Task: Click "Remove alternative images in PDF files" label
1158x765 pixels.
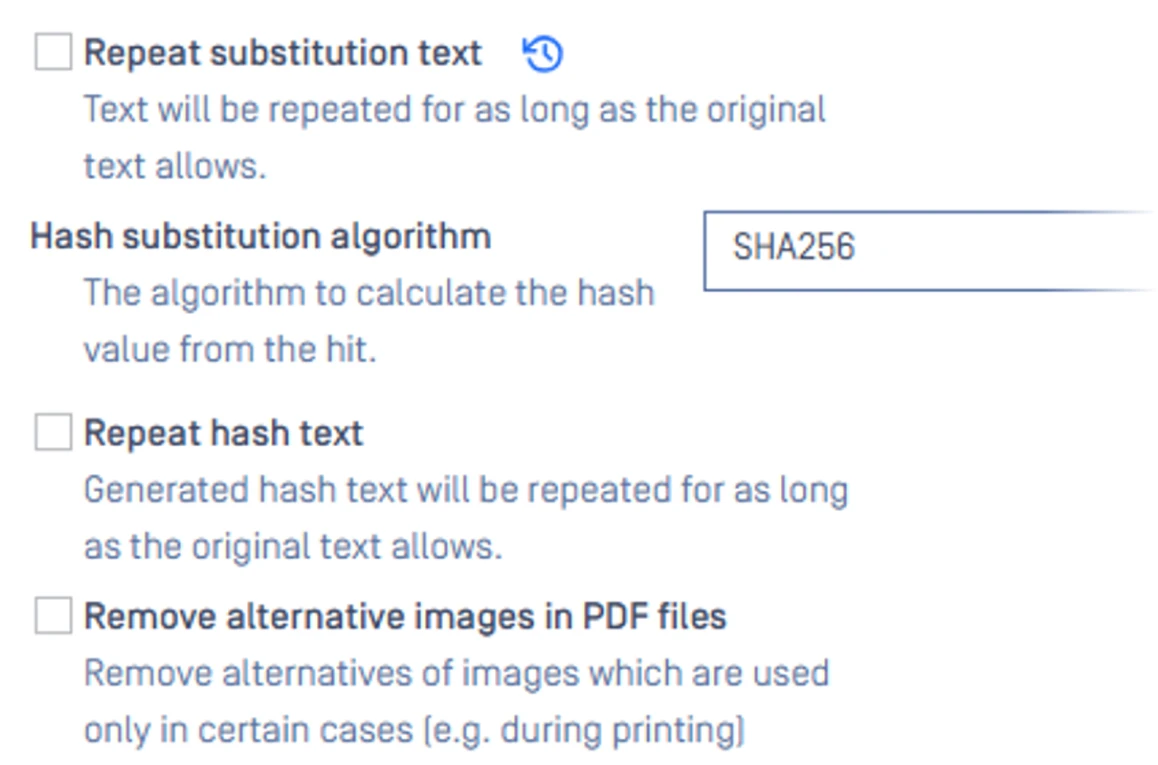Action: coord(405,616)
